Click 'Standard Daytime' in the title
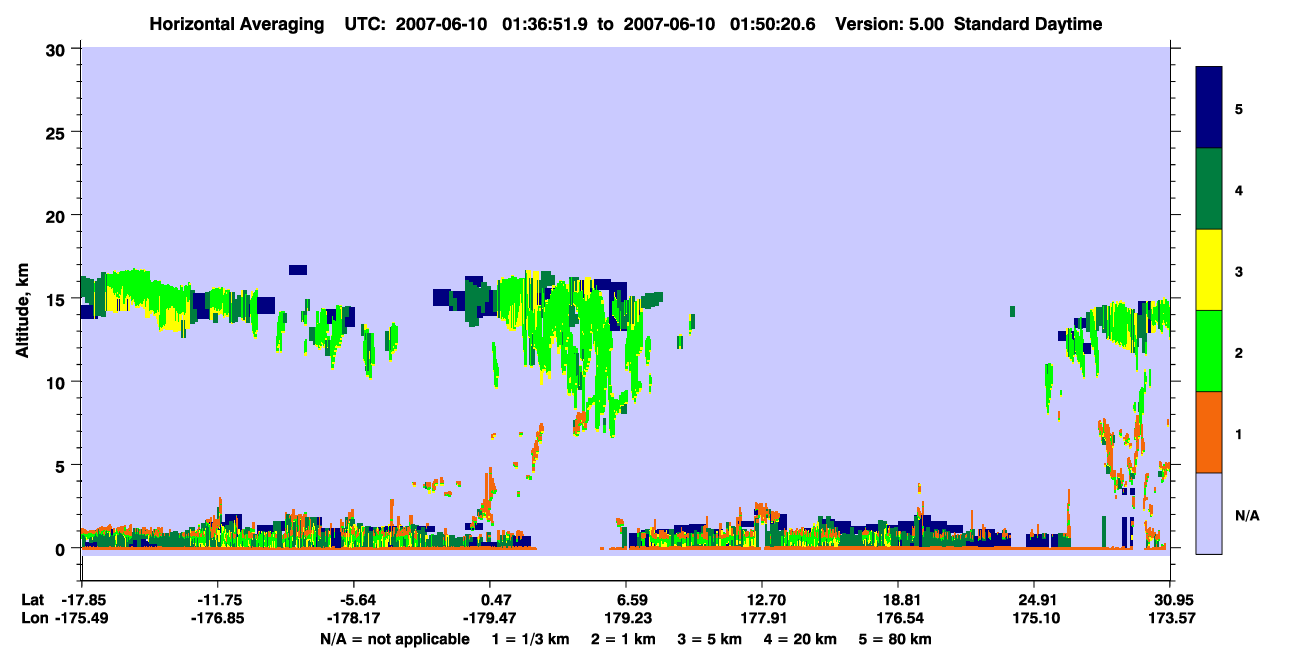 coord(1028,24)
